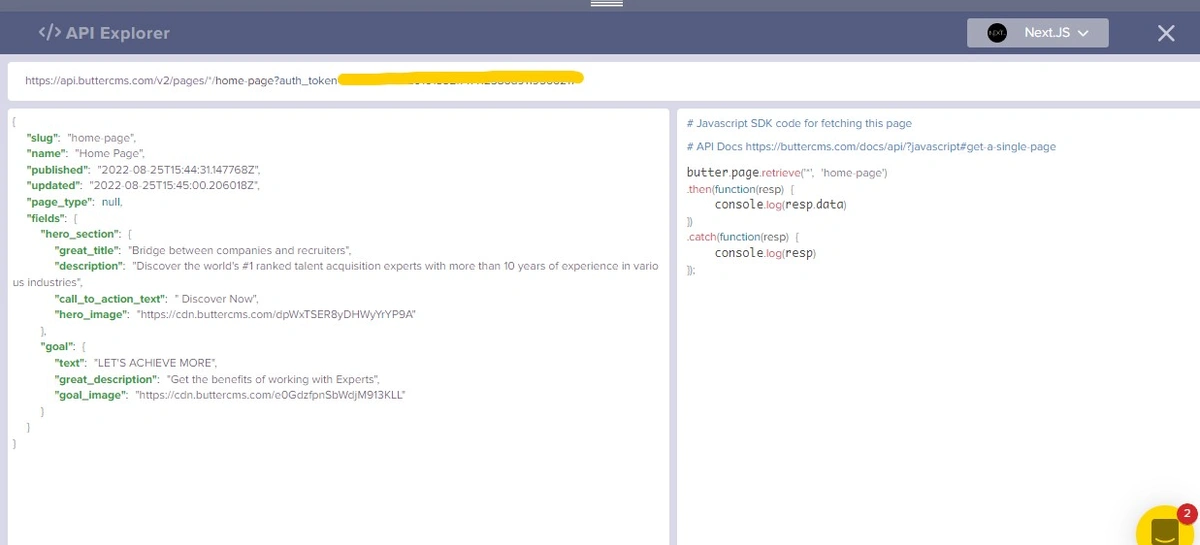Click the goal_image CDN URL

(270, 395)
